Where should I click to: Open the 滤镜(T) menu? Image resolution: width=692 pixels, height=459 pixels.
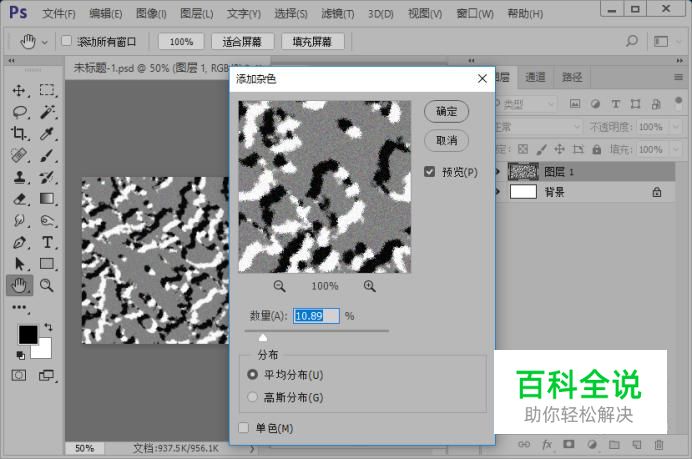click(338, 14)
